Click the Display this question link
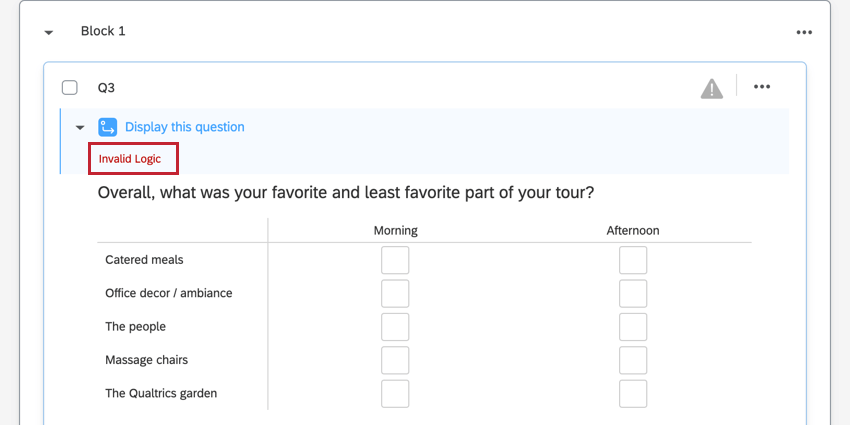 pos(184,127)
